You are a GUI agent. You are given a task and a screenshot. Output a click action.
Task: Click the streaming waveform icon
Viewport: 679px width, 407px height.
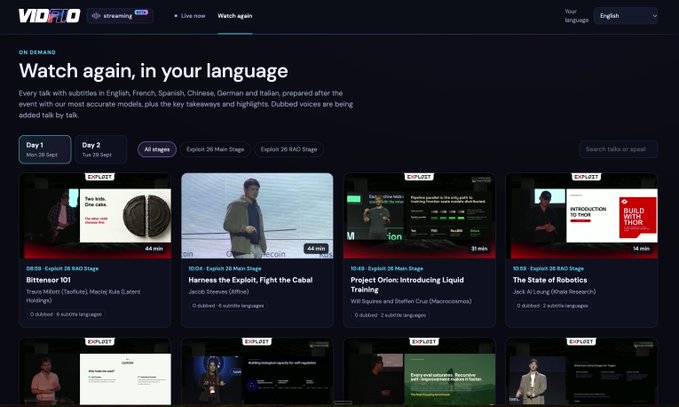pos(96,16)
